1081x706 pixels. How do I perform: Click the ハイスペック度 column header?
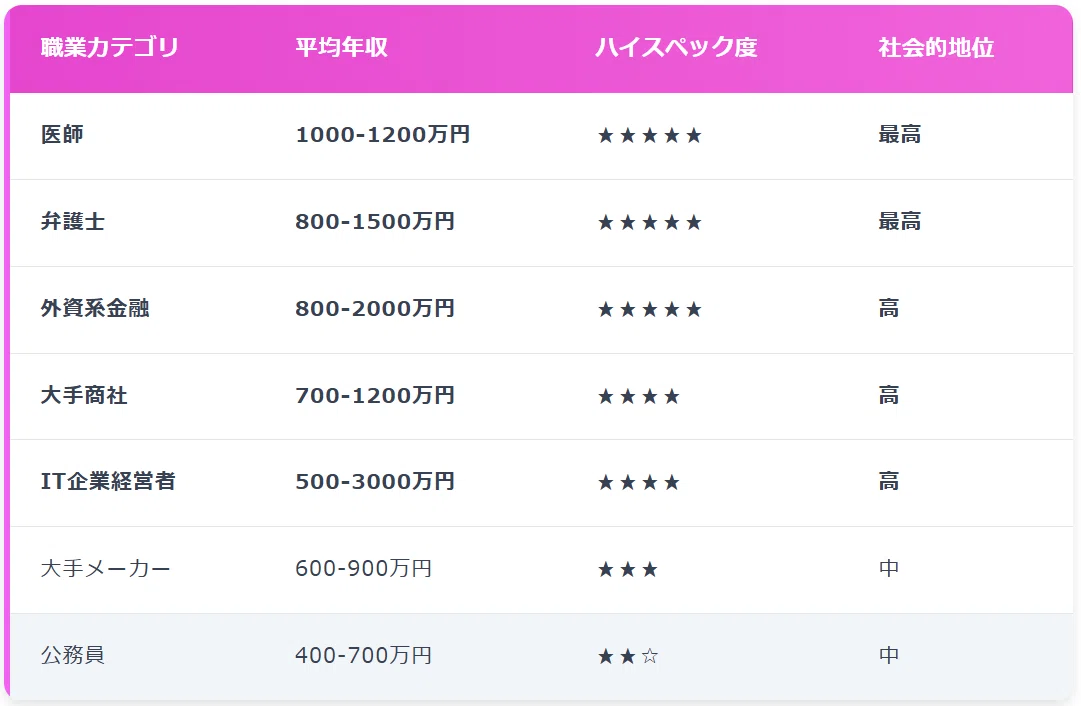click(x=676, y=48)
